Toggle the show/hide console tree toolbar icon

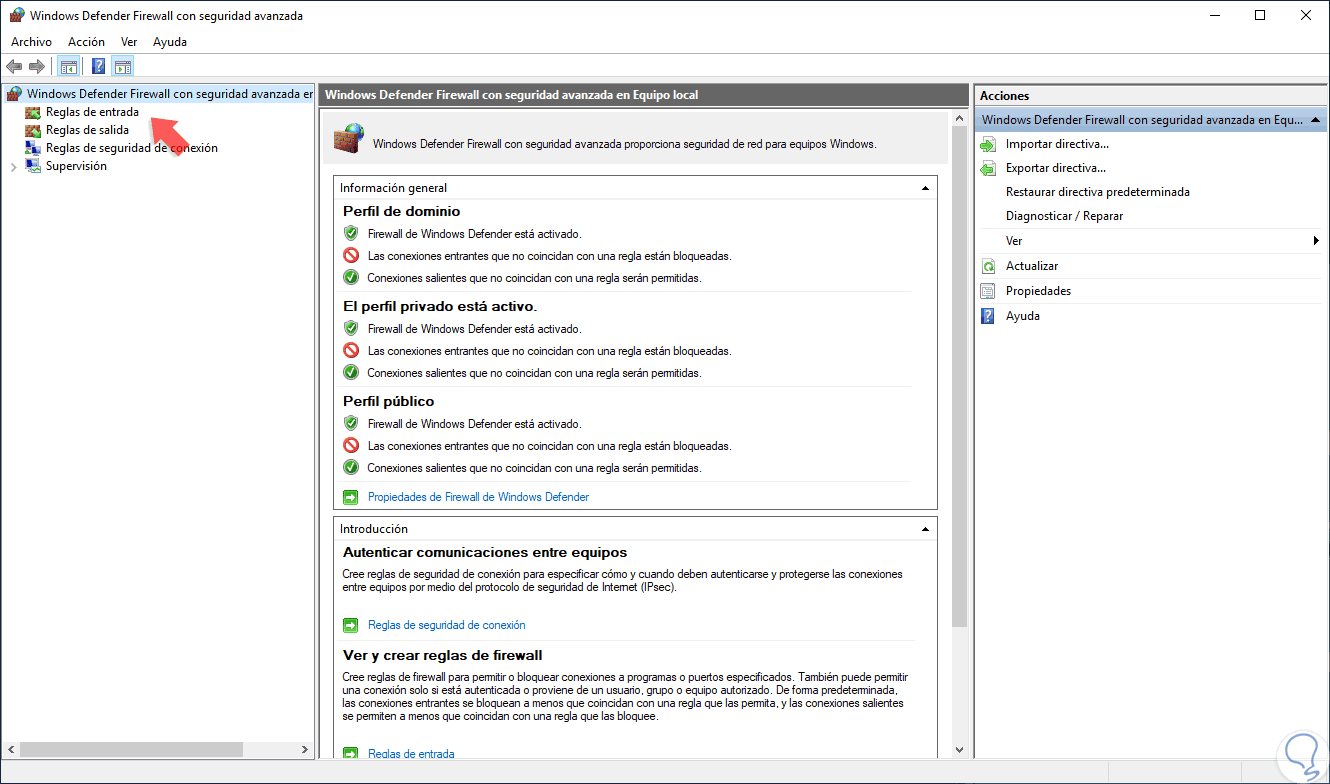pyautogui.click(x=69, y=67)
